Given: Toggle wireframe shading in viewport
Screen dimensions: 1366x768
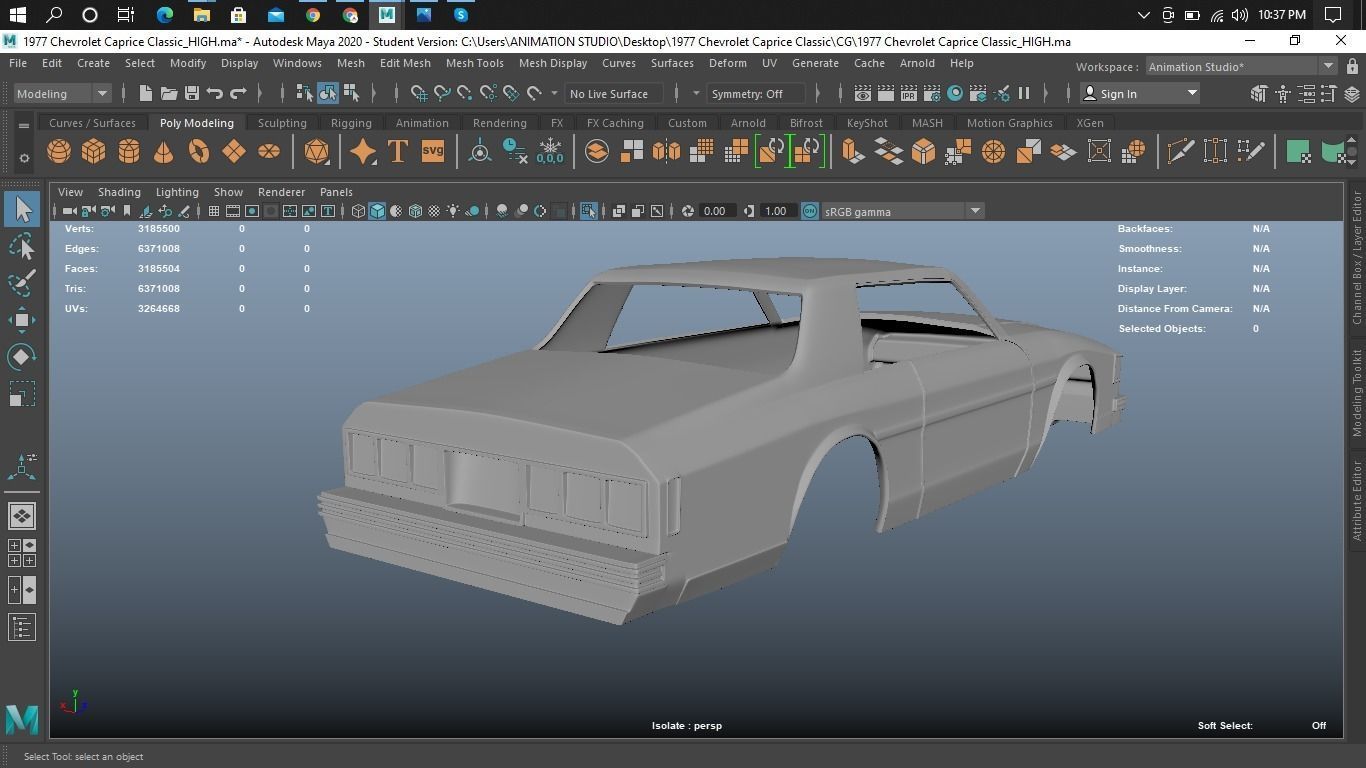Looking at the screenshot, I should click(358, 211).
